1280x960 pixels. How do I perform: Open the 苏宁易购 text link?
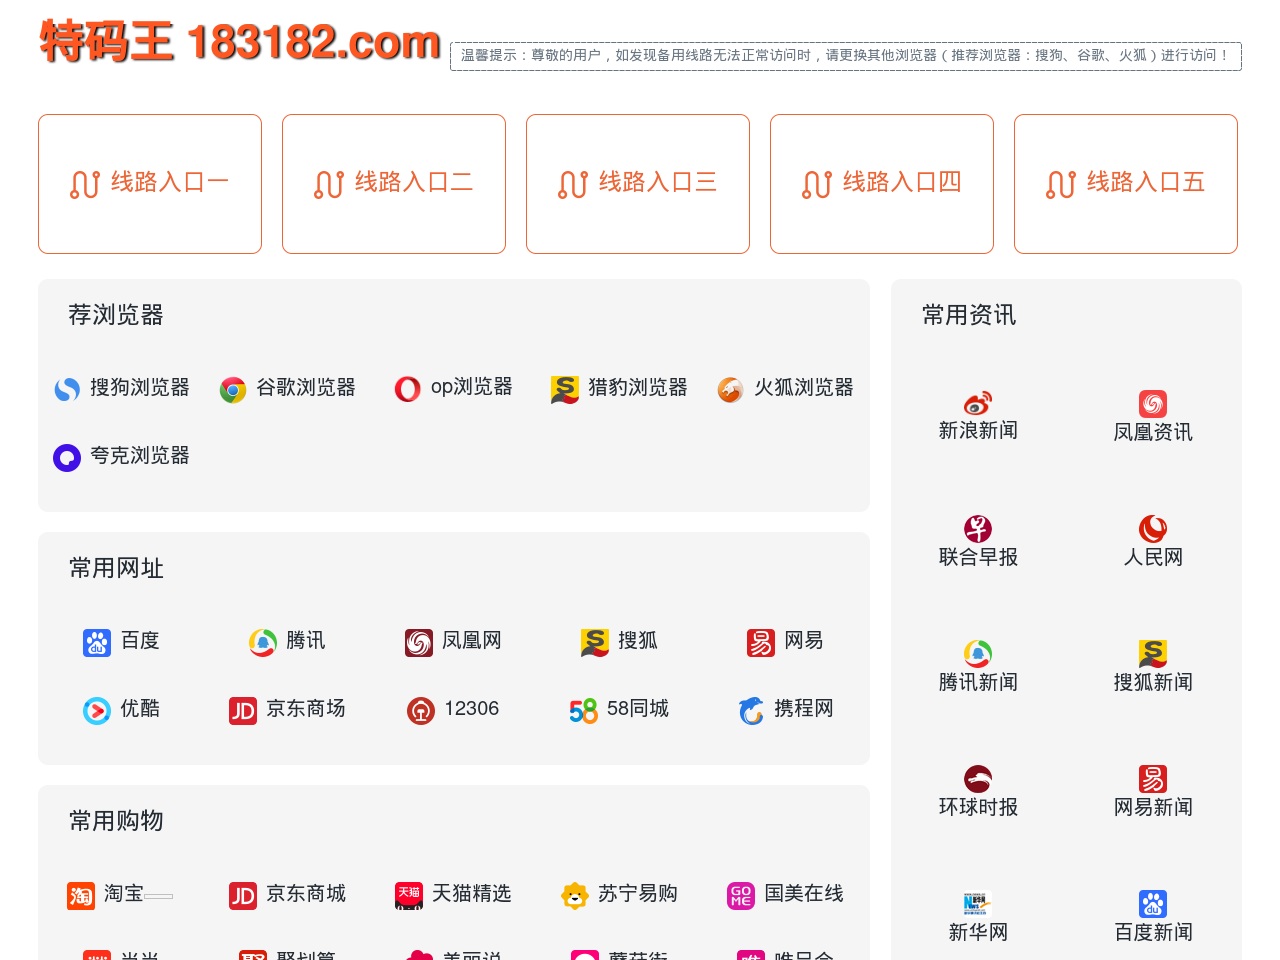(x=638, y=893)
